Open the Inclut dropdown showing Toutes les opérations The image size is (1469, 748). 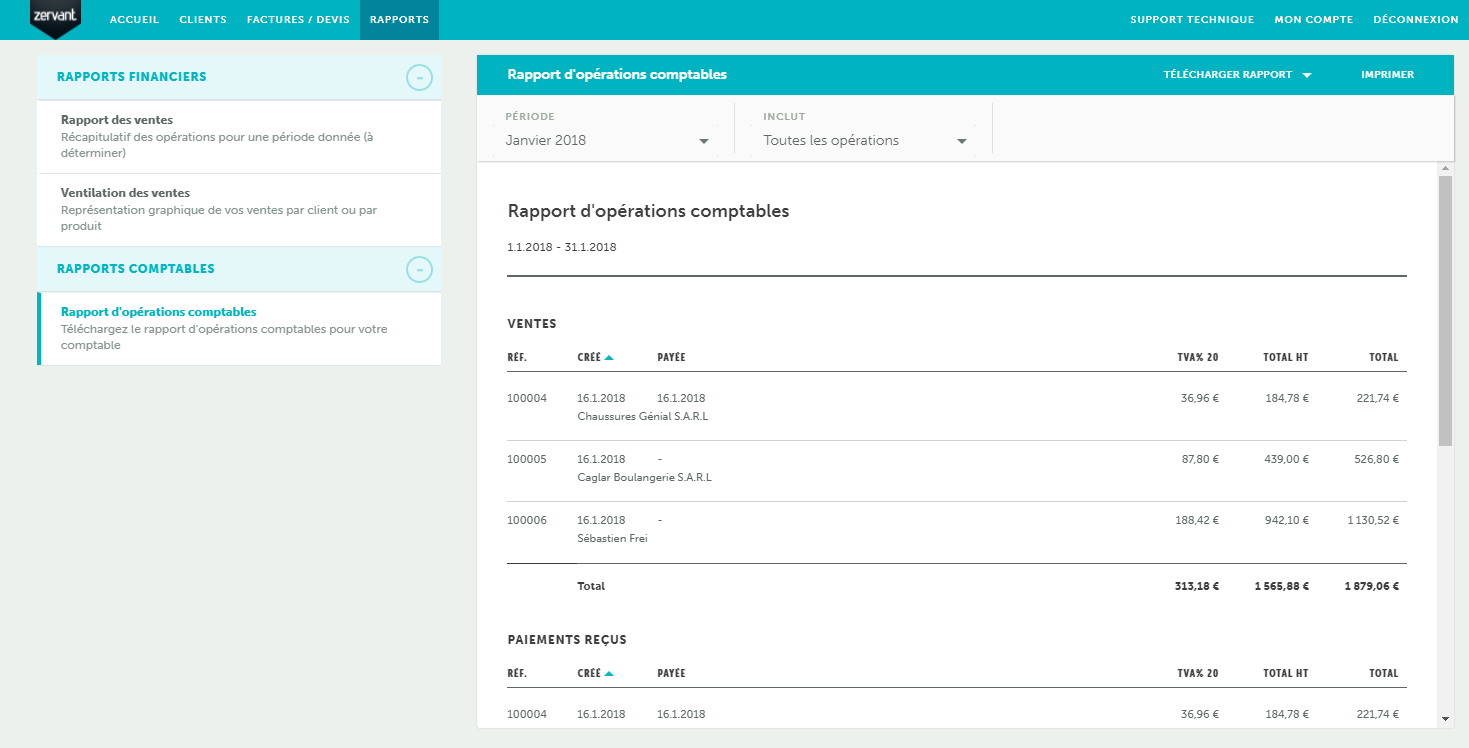click(x=865, y=140)
